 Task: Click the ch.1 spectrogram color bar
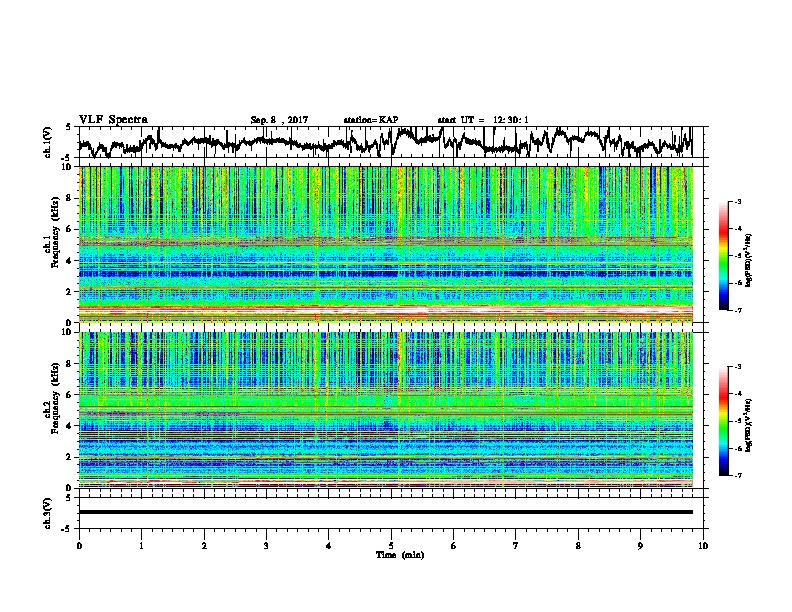(x=723, y=256)
